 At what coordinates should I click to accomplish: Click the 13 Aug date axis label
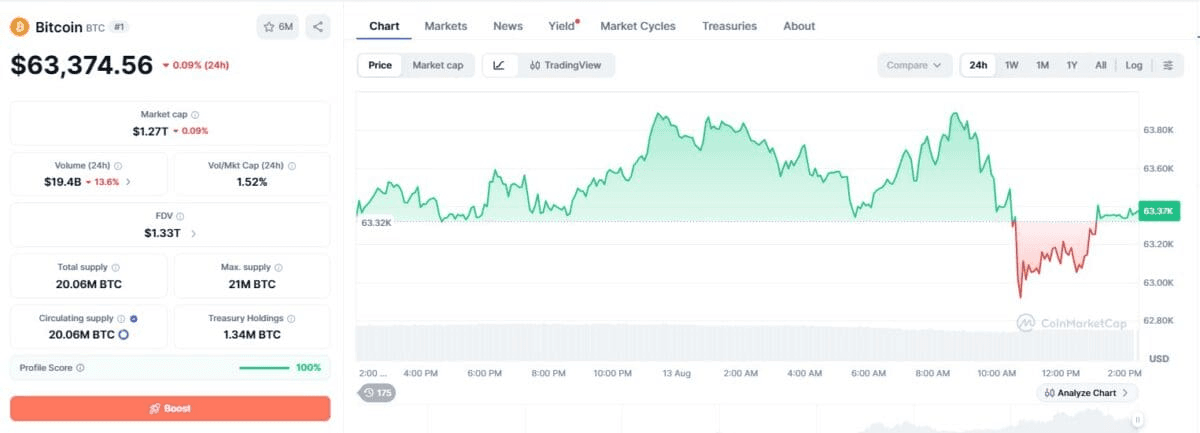coord(676,373)
